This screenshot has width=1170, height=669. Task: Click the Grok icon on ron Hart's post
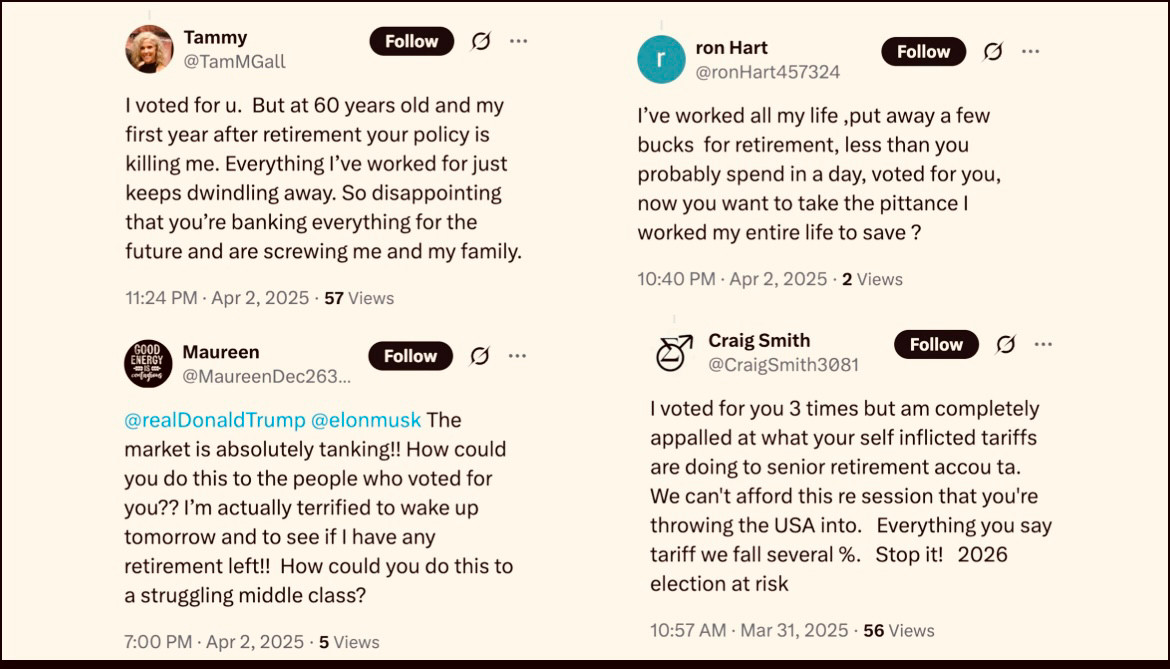pos(992,51)
